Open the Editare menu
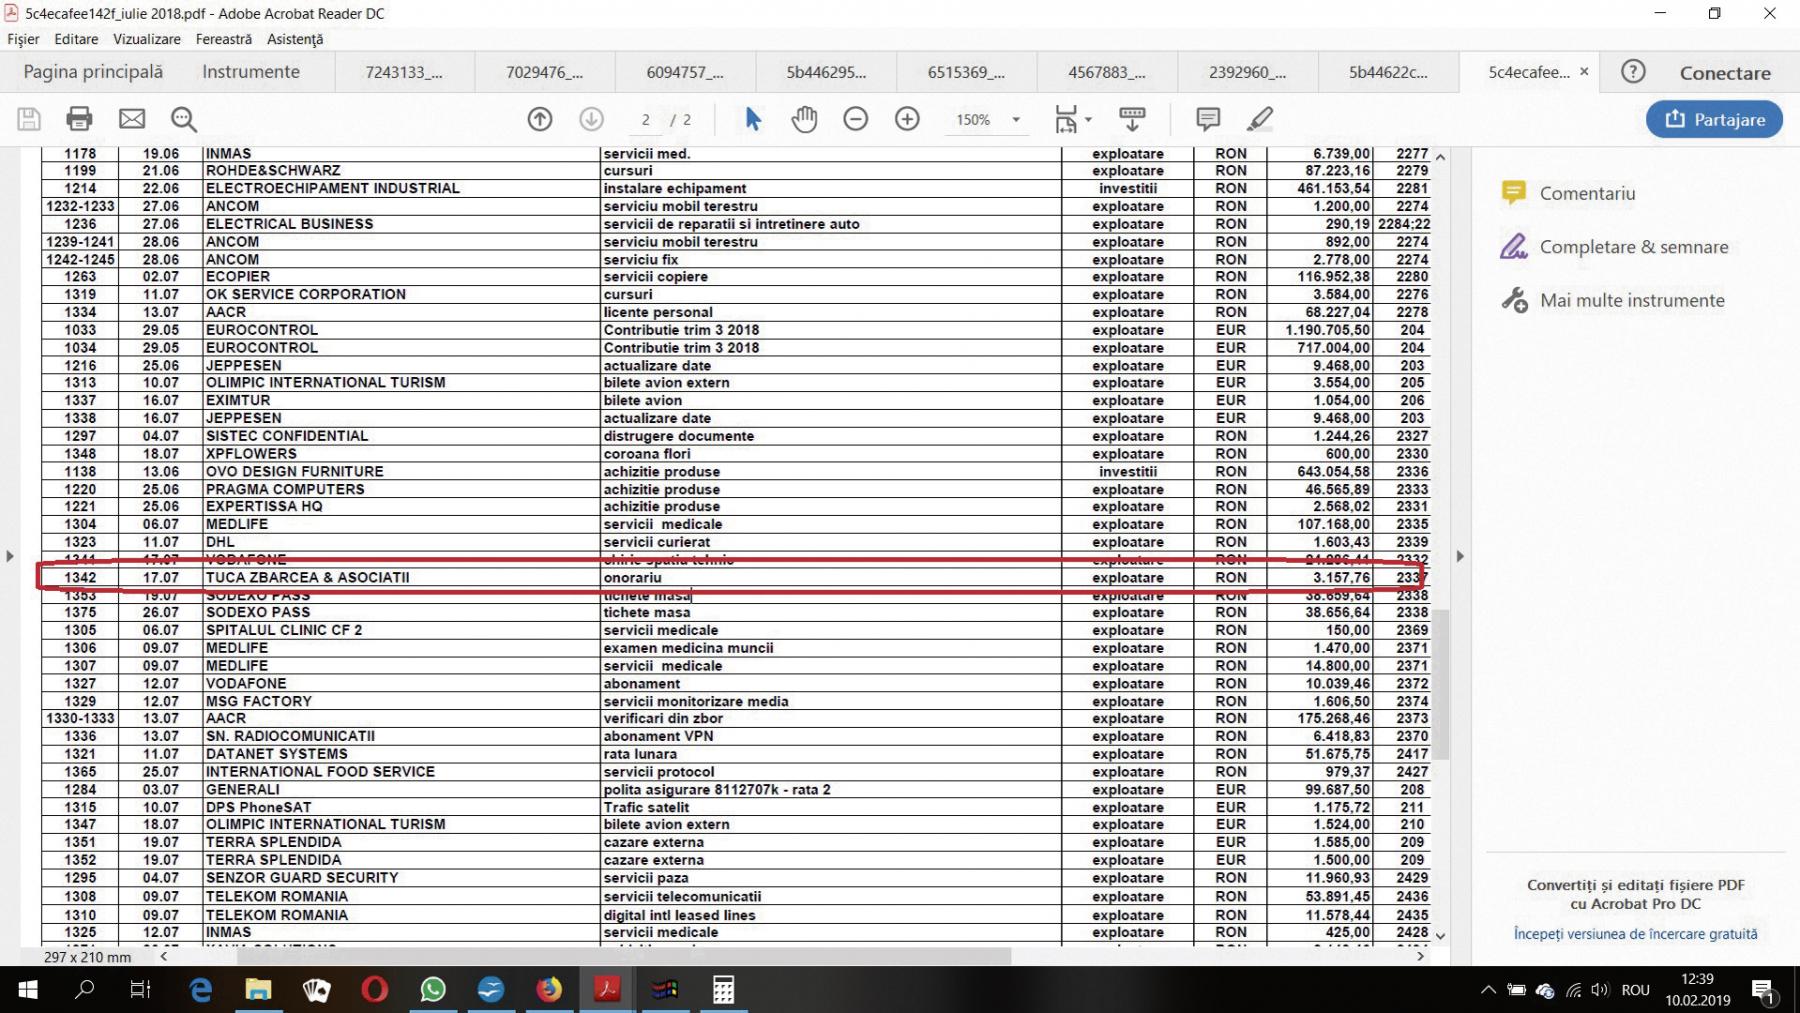The height and width of the screenshot is (1013, 1800). tap(76, 39)
